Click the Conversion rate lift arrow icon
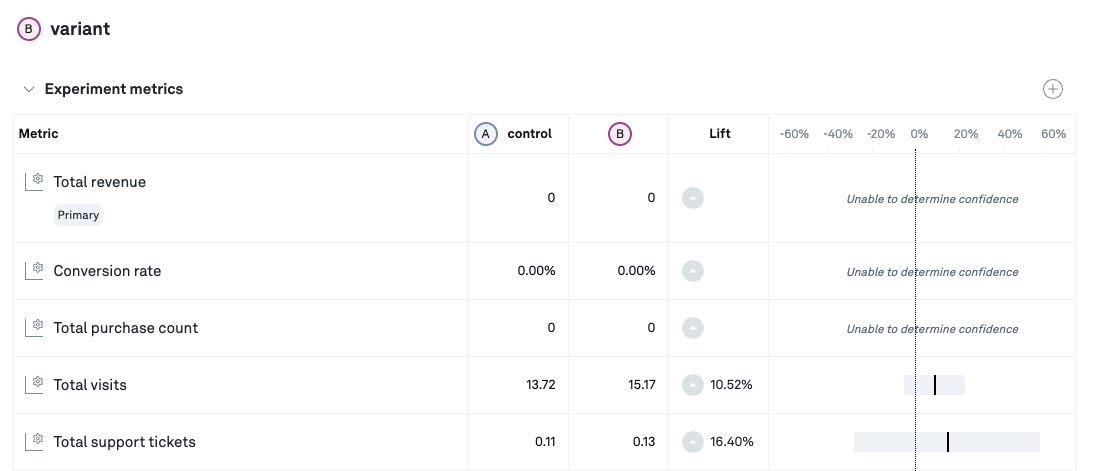Viewport: 1094px width, 471px height. click(x=693, y=271)
